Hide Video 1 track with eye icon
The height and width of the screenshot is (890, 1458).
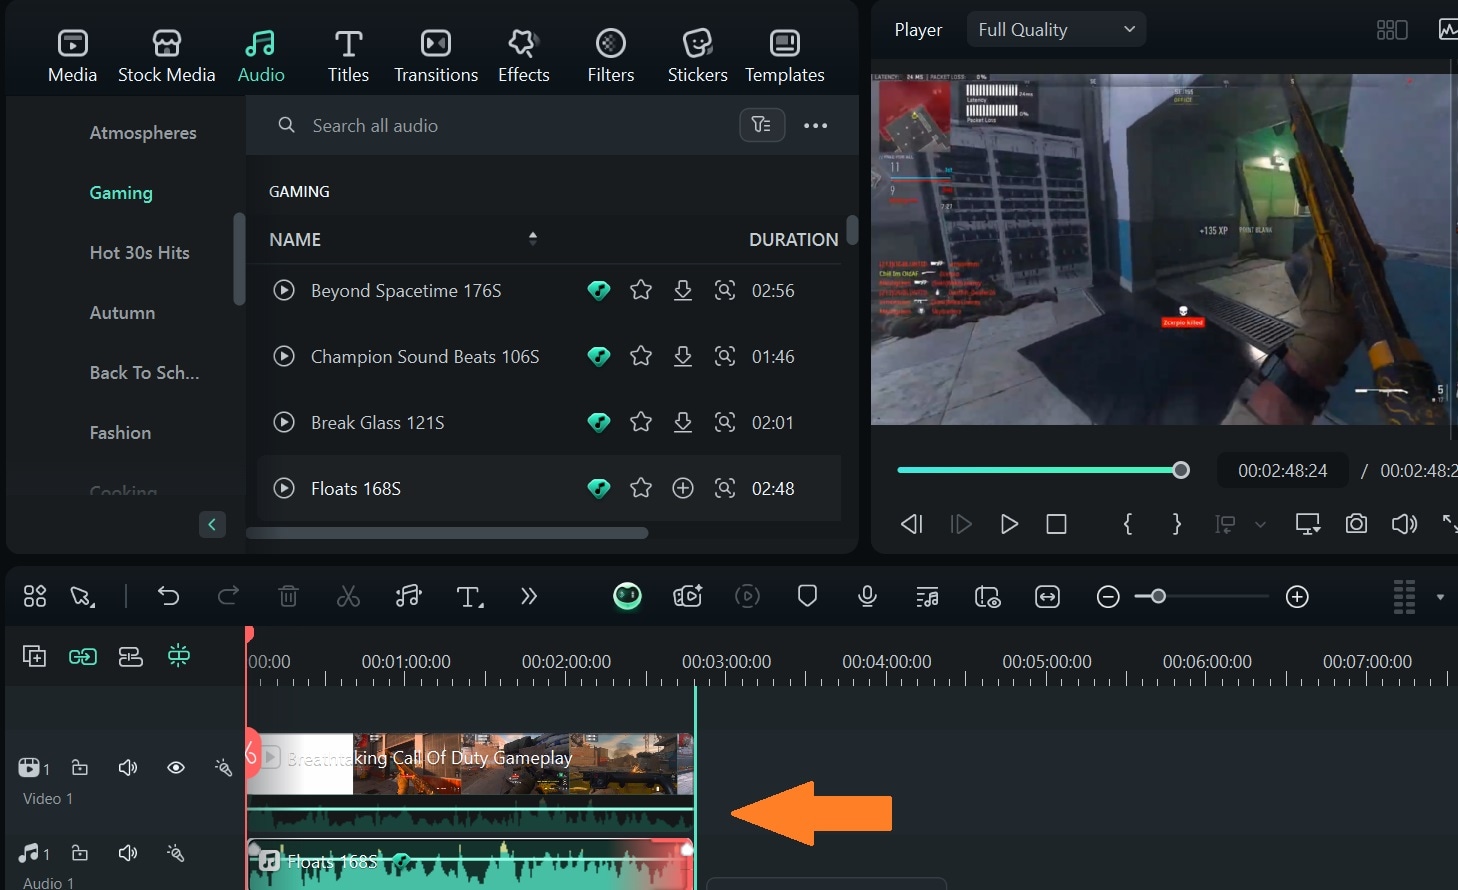coord(176,768)
